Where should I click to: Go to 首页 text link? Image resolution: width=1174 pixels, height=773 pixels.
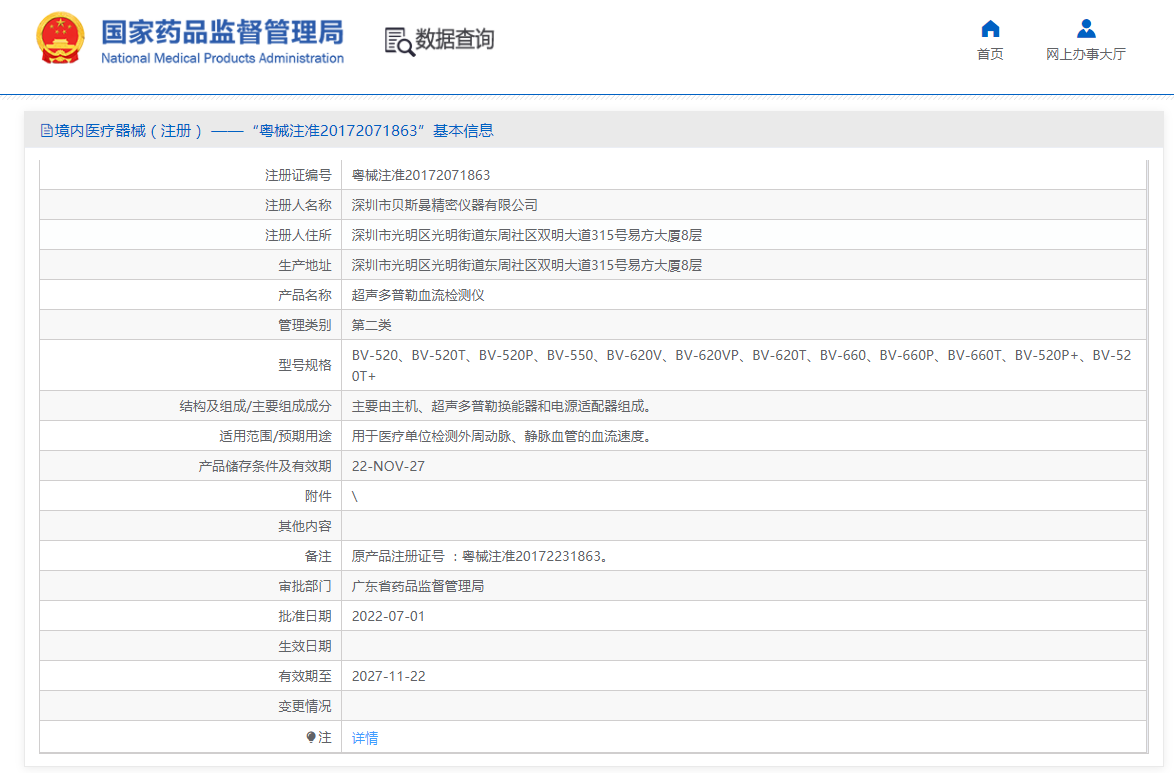(x=990, y=54)
